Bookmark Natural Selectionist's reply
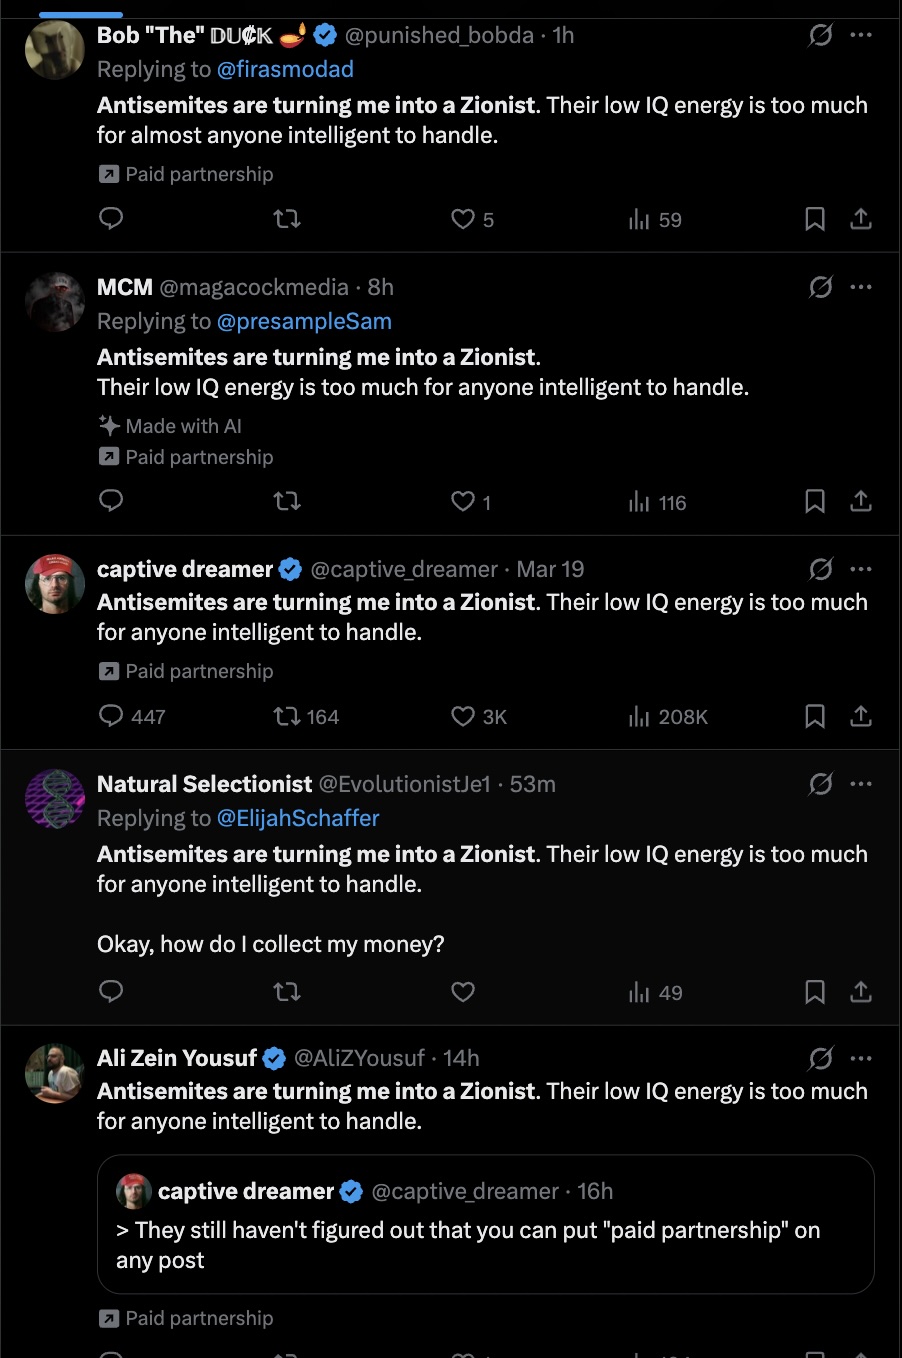The image size is (902, 1358). click(x=815, y=992)
